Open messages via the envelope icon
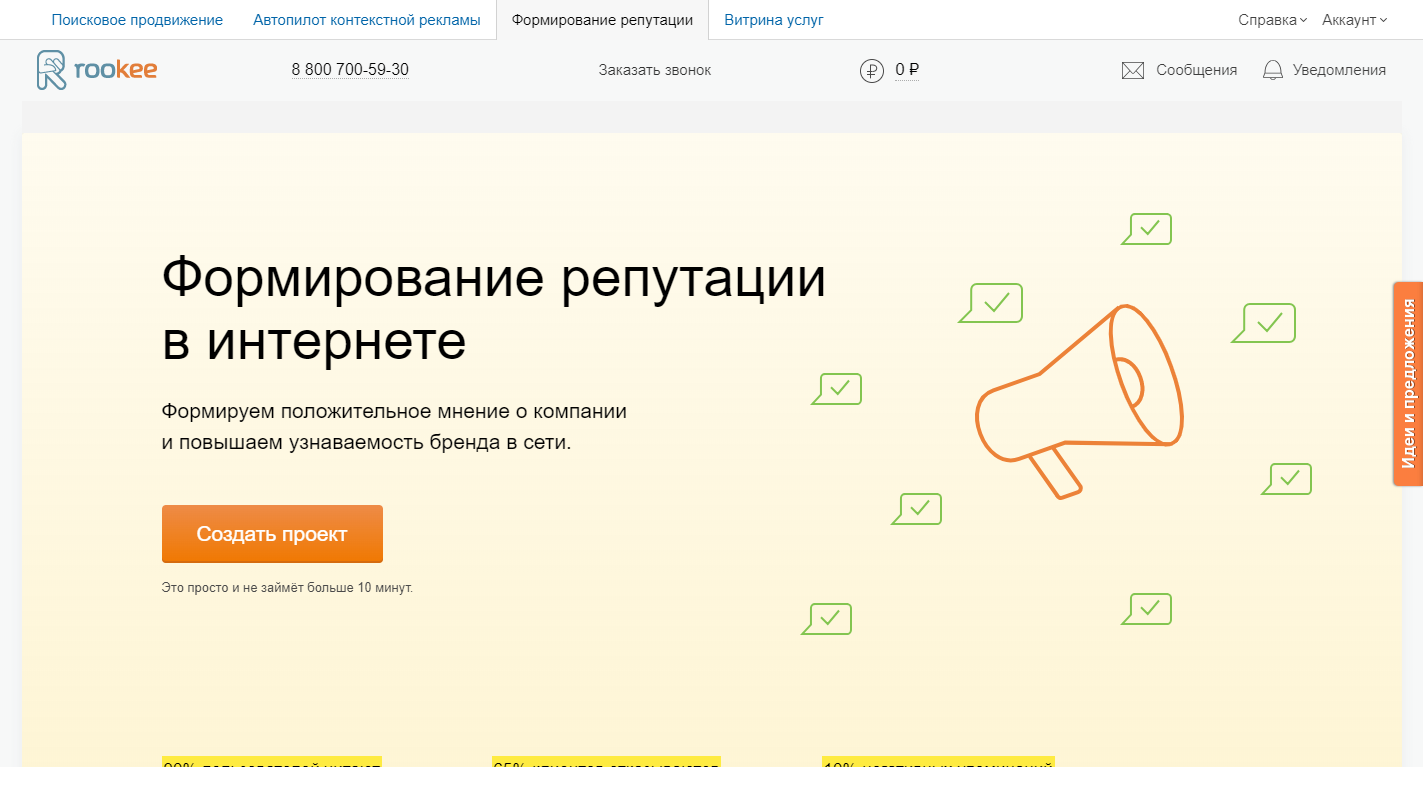The image size is (1423, 806). pos(1131,69)
